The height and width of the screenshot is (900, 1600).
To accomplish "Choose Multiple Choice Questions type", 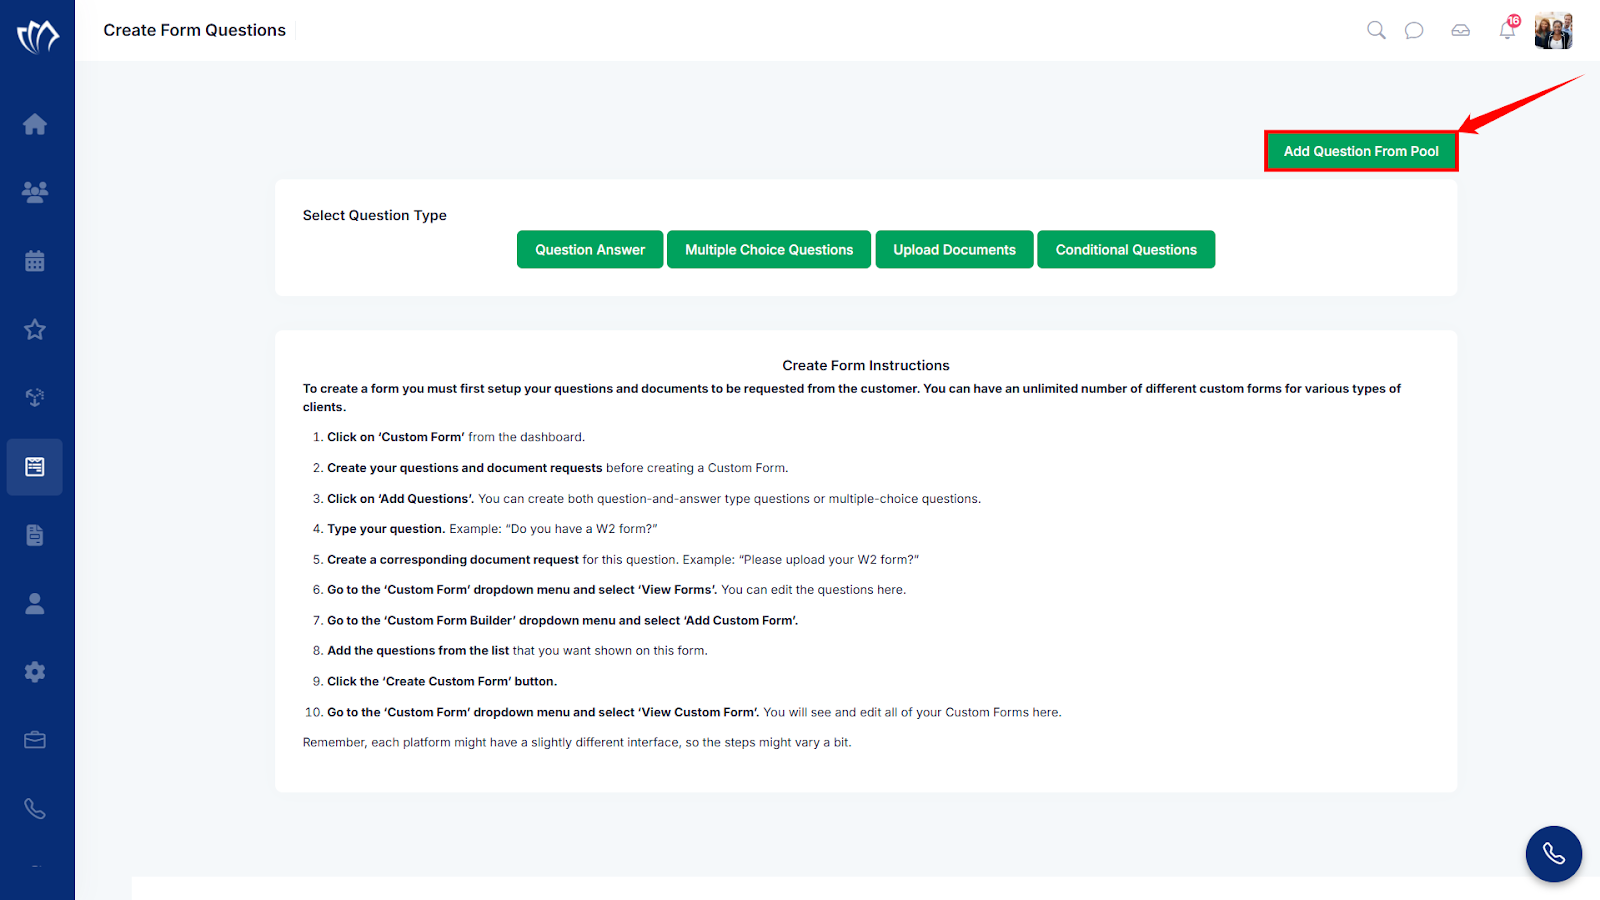I will [769, 250].
